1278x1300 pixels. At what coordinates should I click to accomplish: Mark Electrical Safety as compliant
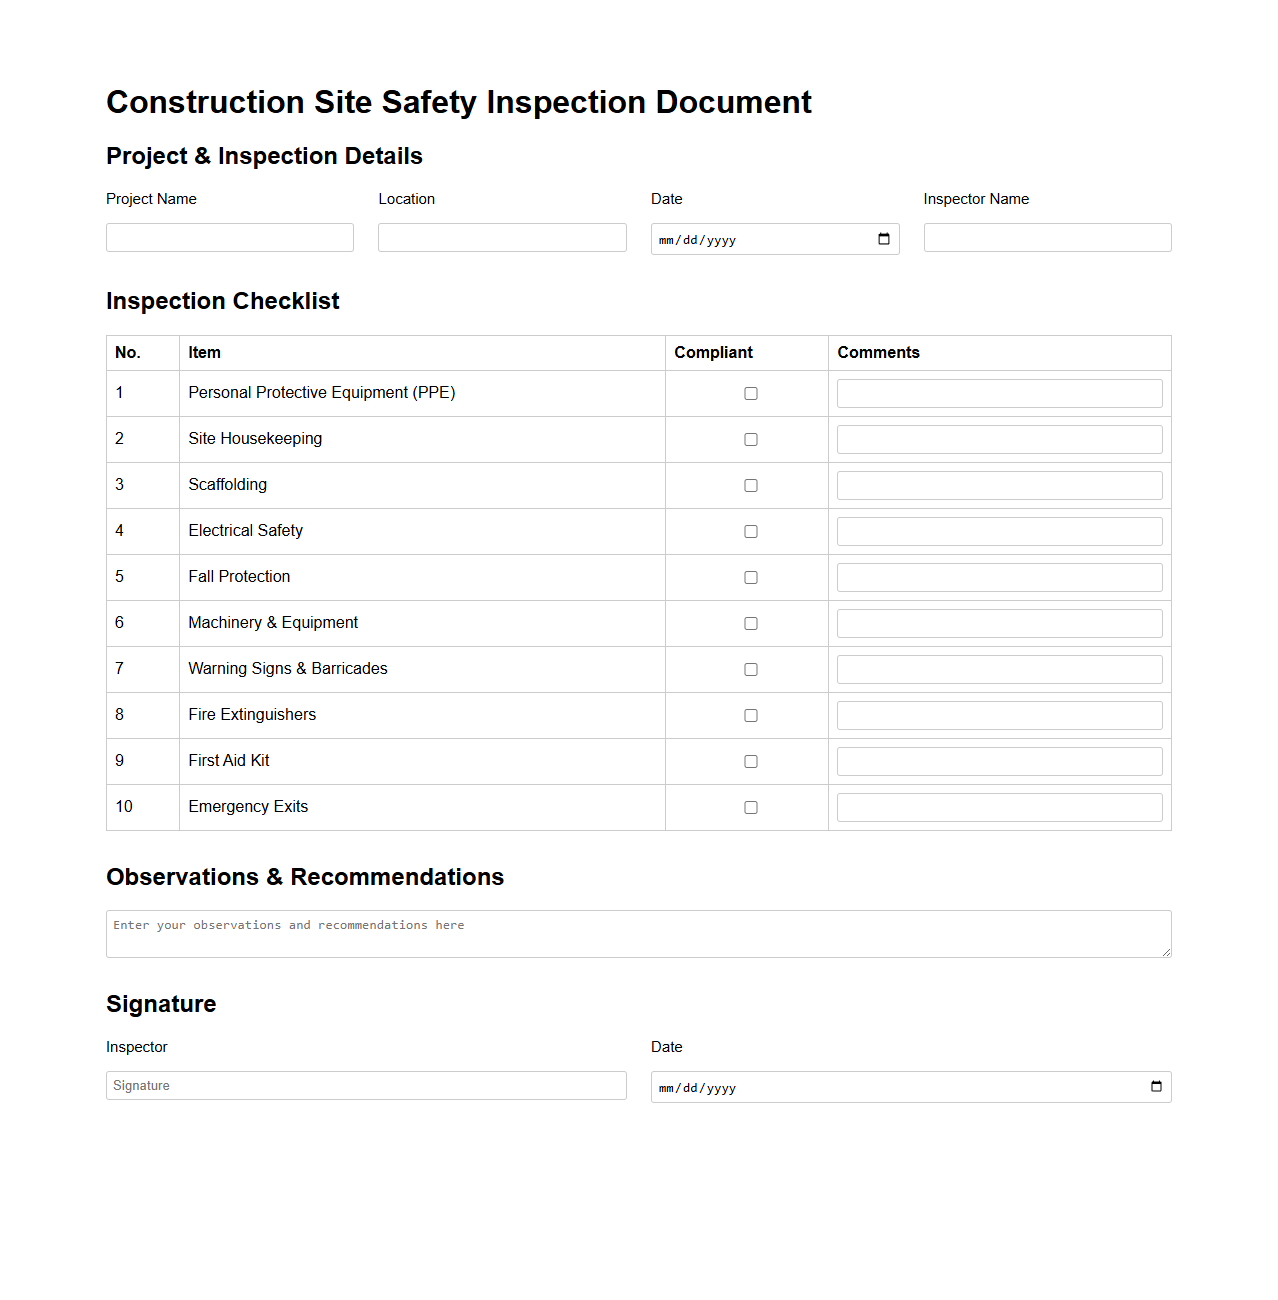[x=750, y=531]
